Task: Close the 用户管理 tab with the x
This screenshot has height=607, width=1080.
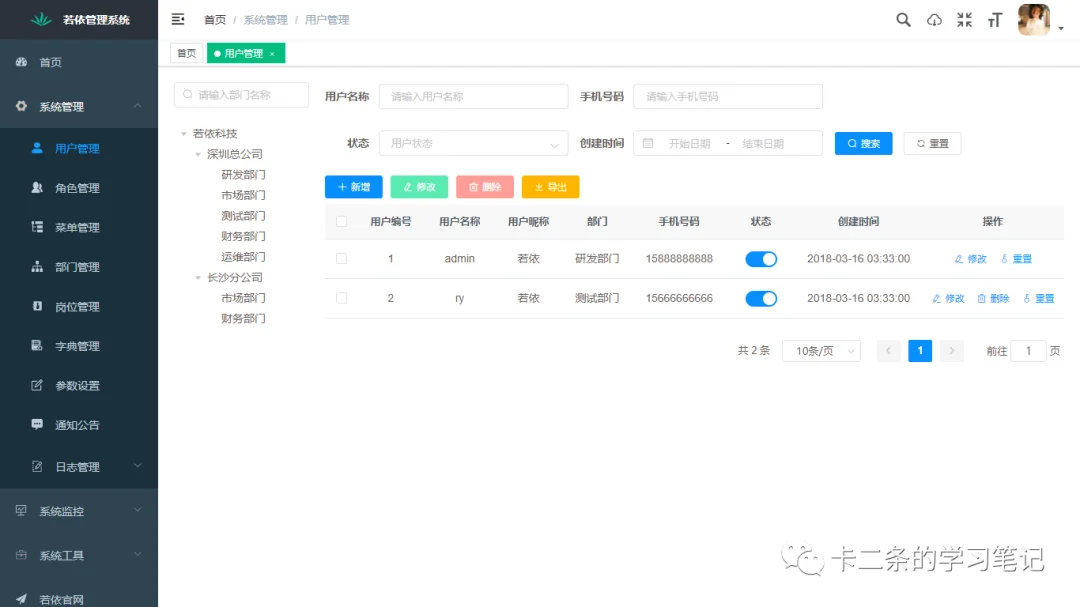Action: coord(272,54)
